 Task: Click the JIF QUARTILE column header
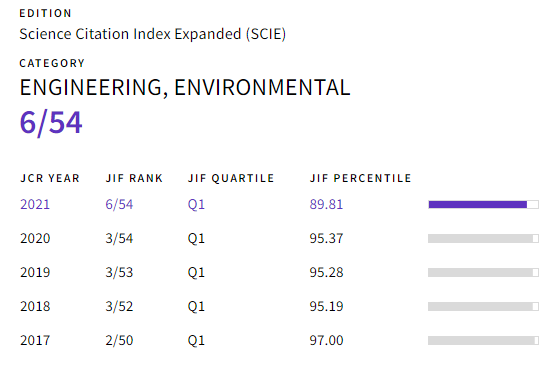pos(231,178)
